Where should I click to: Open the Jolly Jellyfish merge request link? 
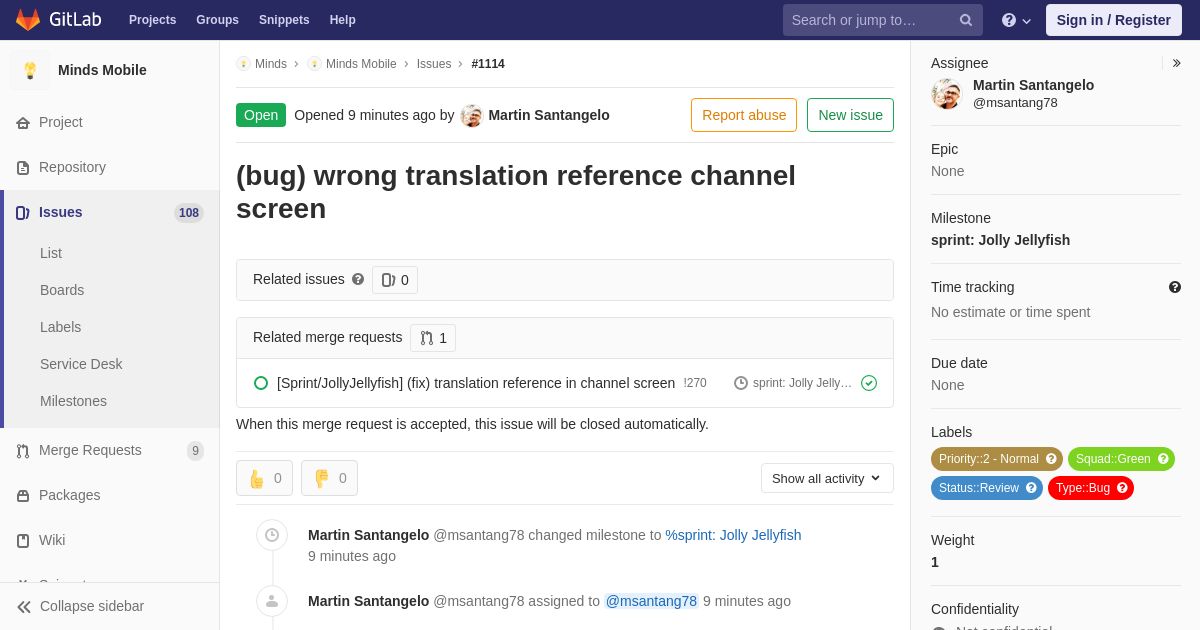tap(476, 383)
